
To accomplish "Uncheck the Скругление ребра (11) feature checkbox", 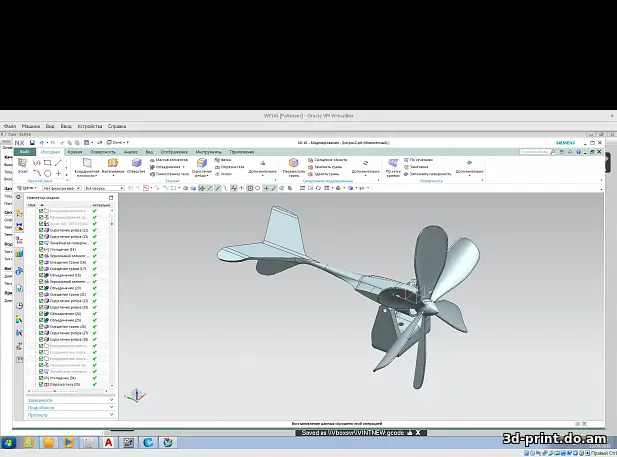I will coord(41,230).
